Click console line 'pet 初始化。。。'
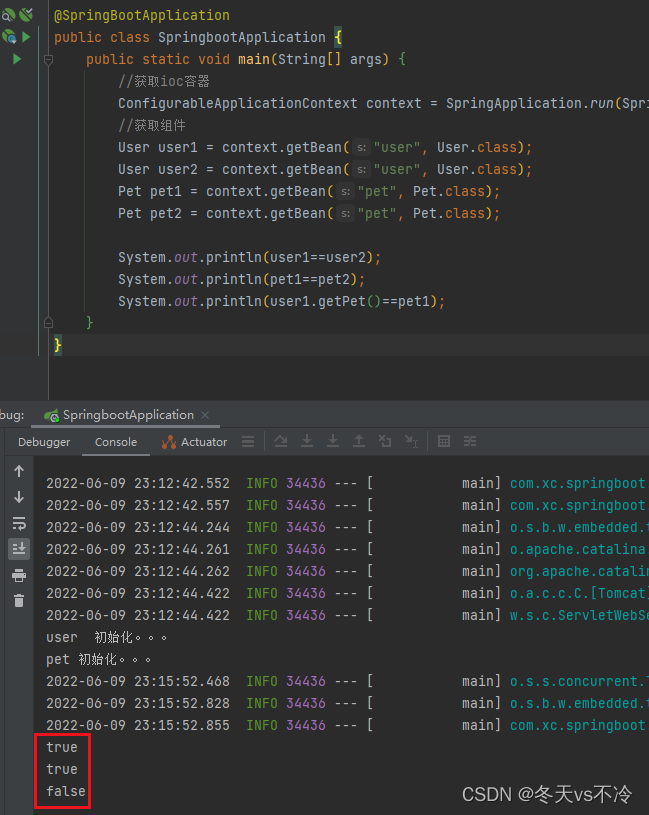The image size is (649, 815). 99,659
